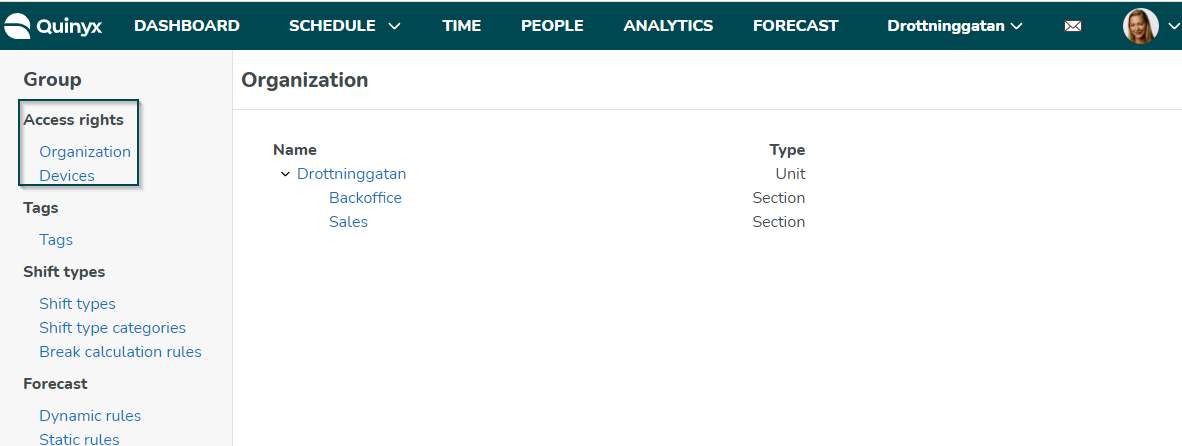Open the messages envelope icon
The height and width of the screenshot is (446, 1182).
coord(1073,26)
